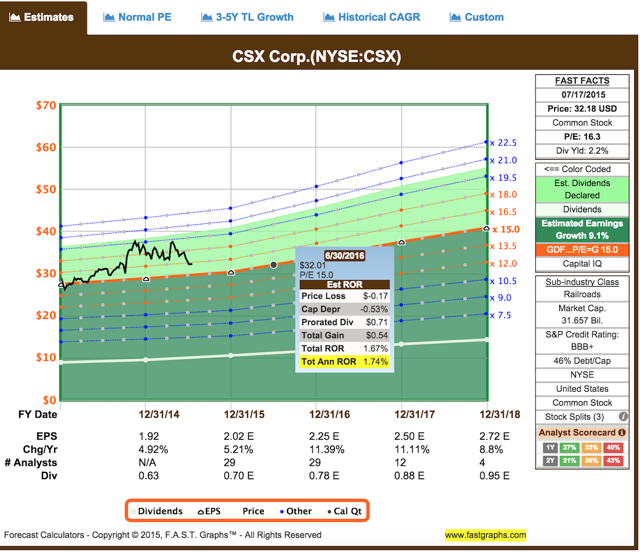Click the chart icon beside Custom
The height and width of the screenshot is (552, 640).
point(455,17)
